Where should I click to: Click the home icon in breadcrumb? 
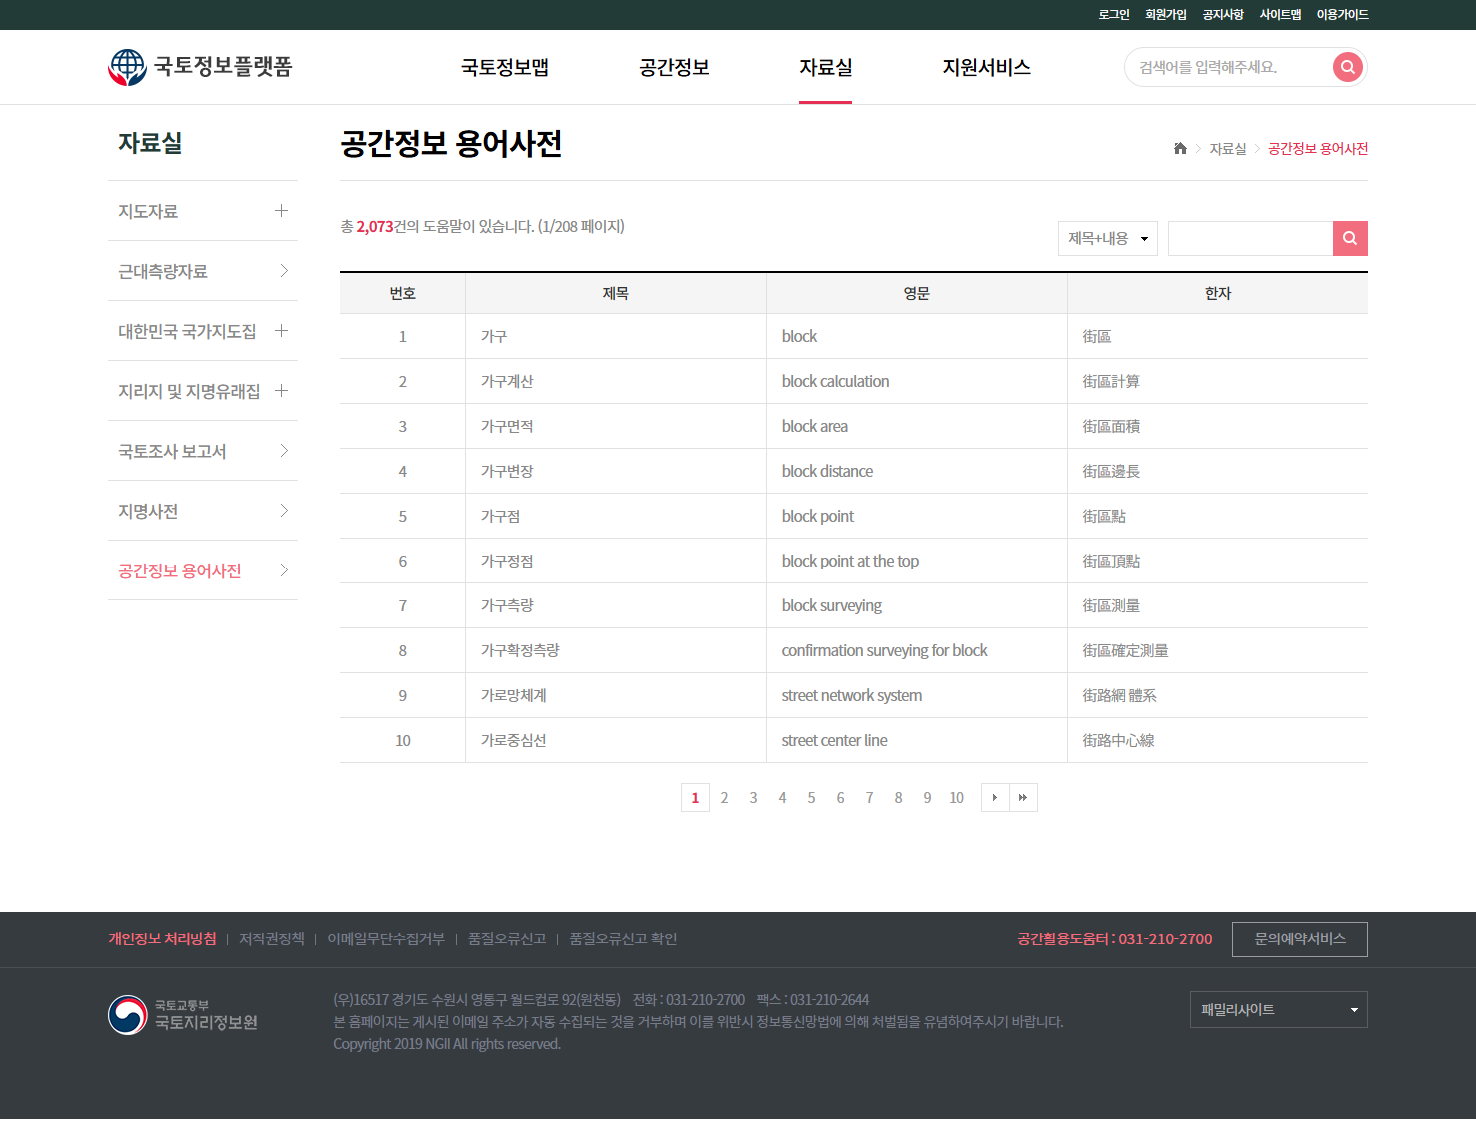1180,148
